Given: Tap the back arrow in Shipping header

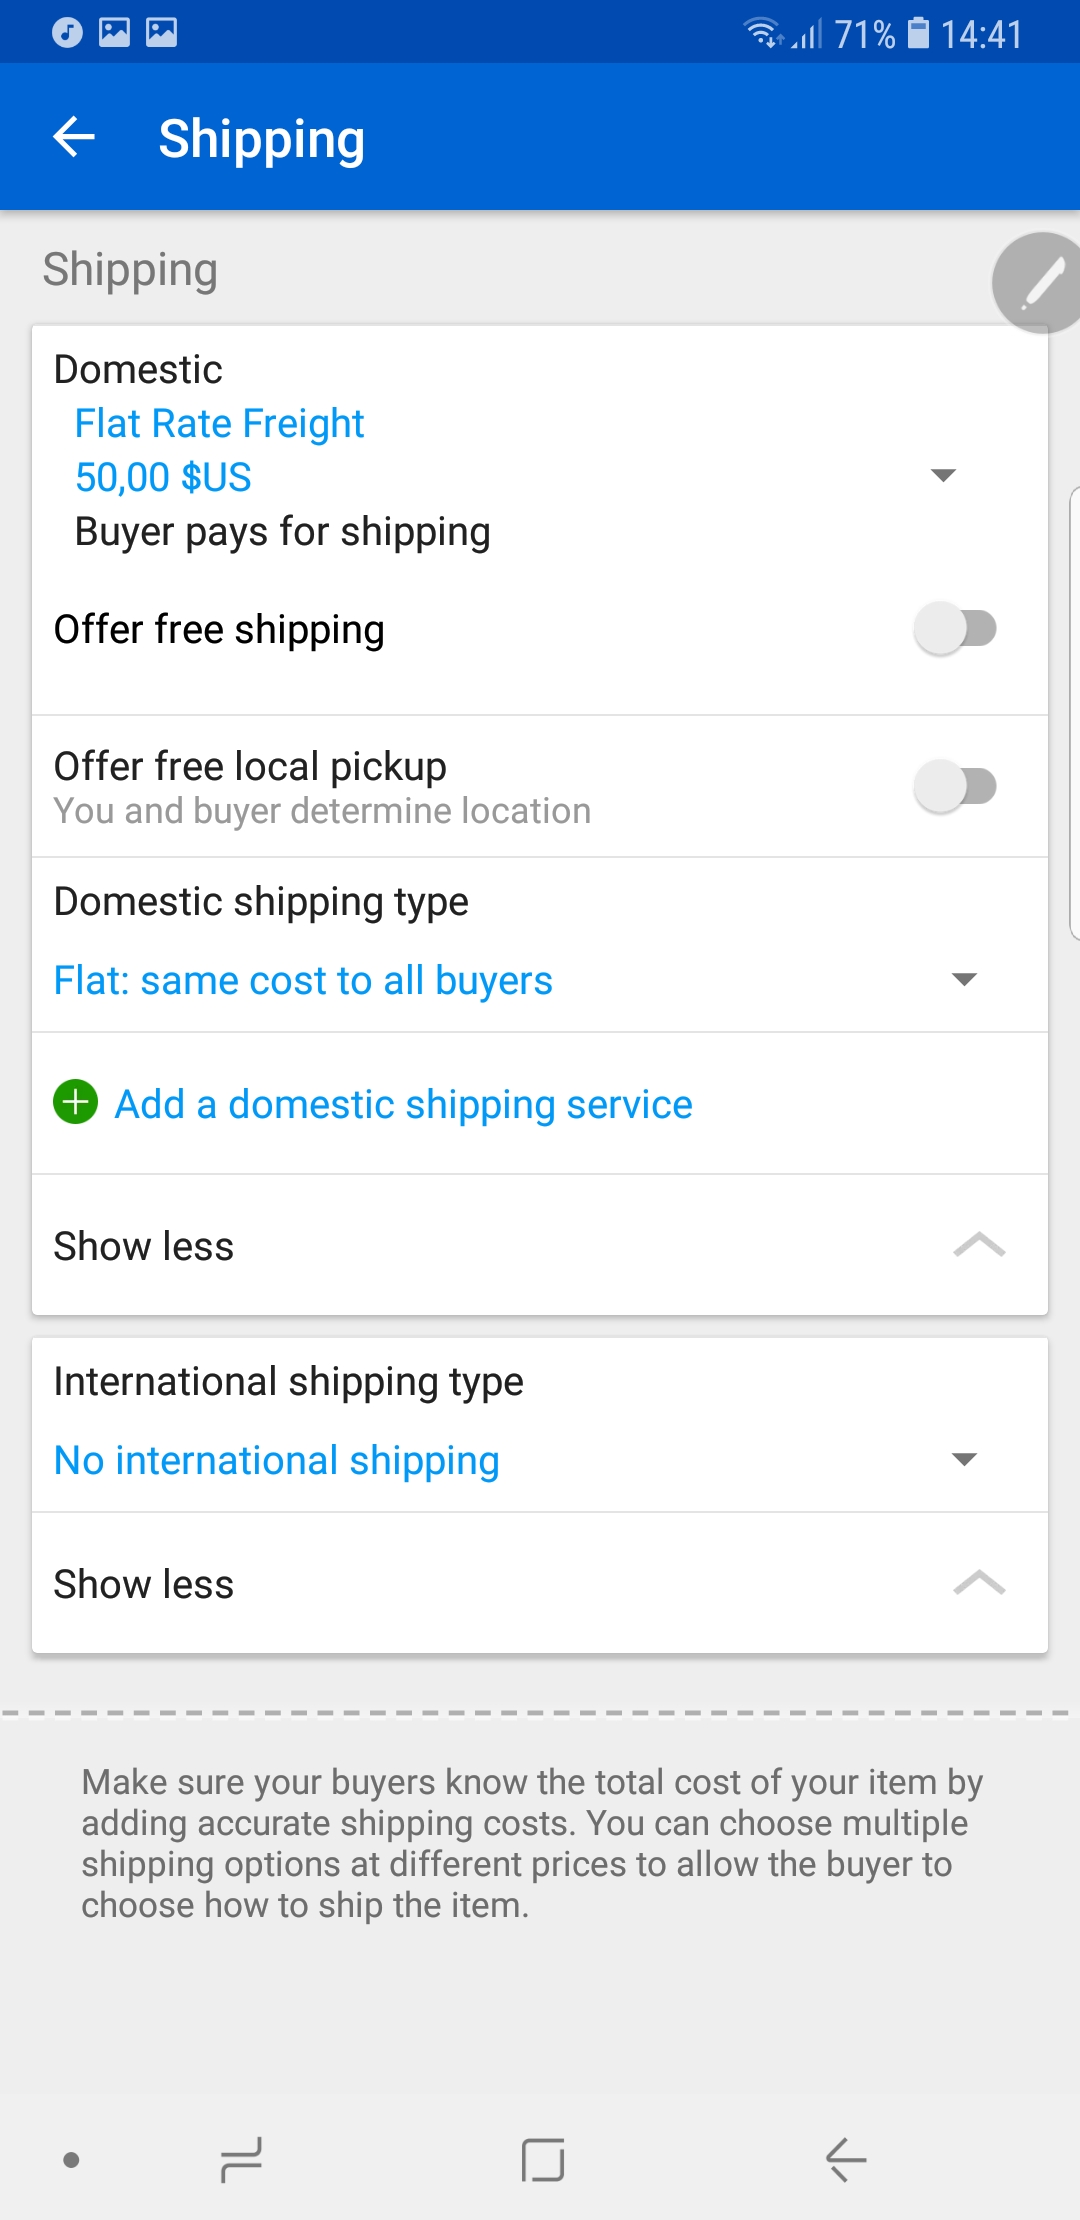Looking at the screenshot, I should coord(74,137).
